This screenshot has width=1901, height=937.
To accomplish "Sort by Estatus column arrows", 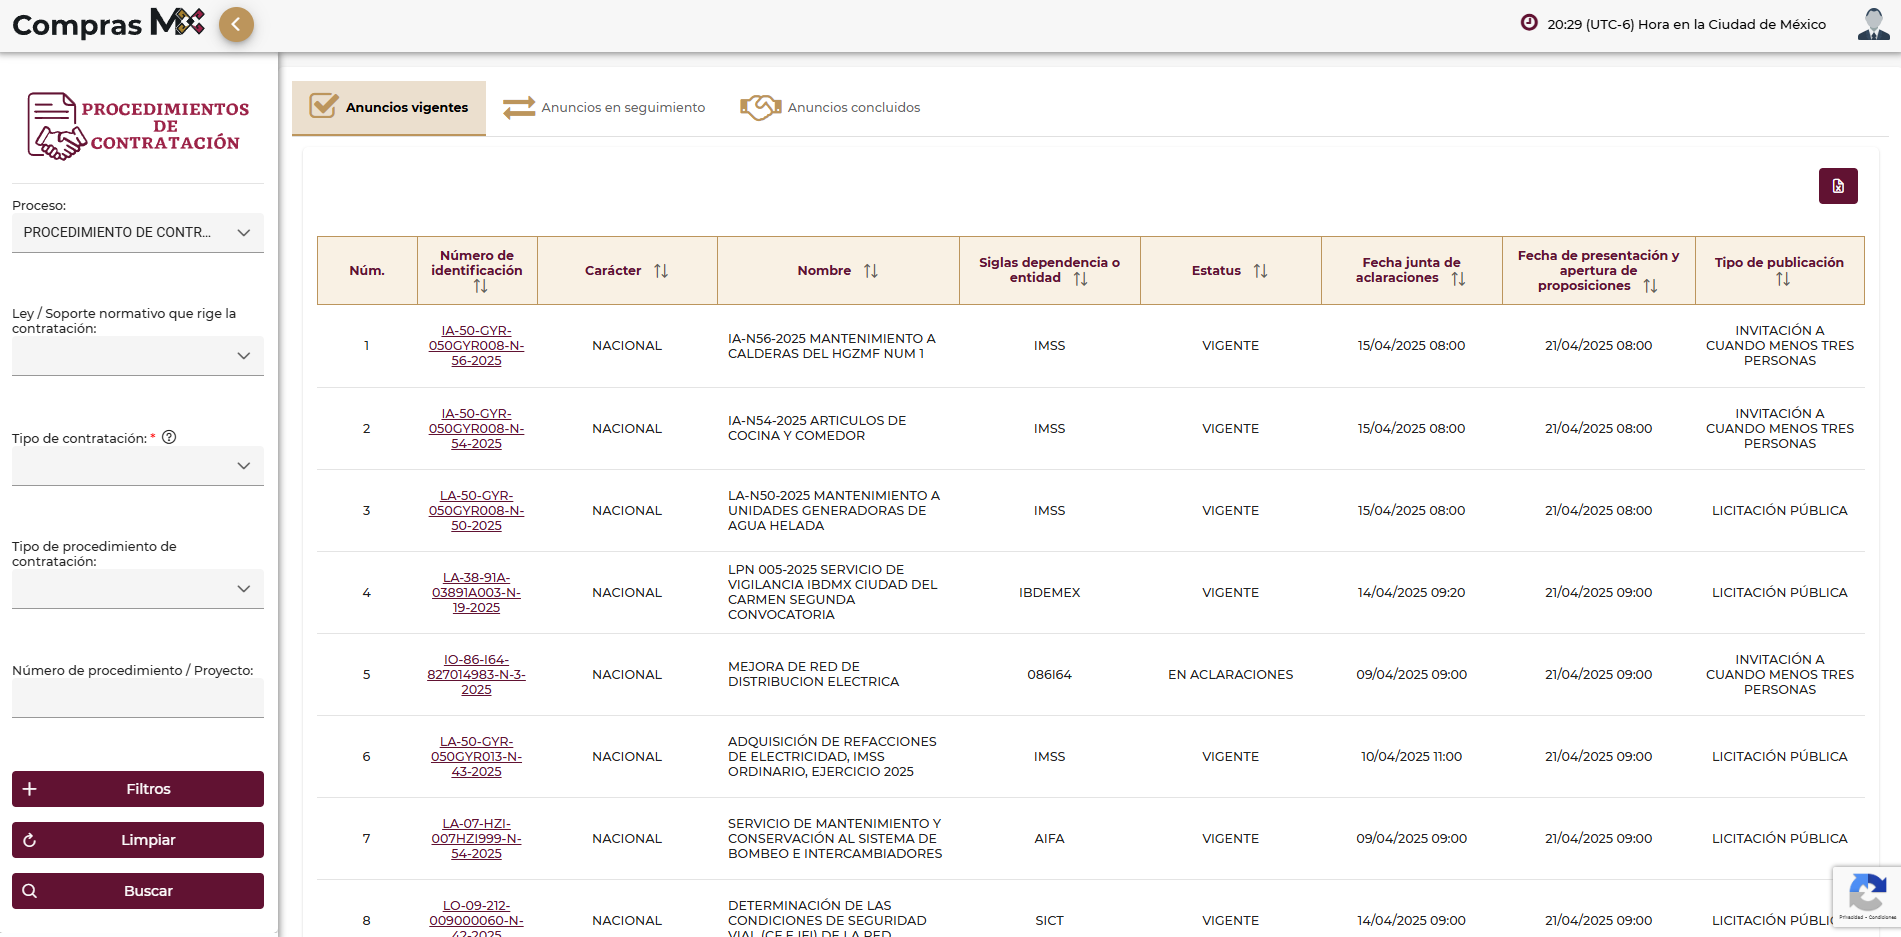I will click(1260, 271).
